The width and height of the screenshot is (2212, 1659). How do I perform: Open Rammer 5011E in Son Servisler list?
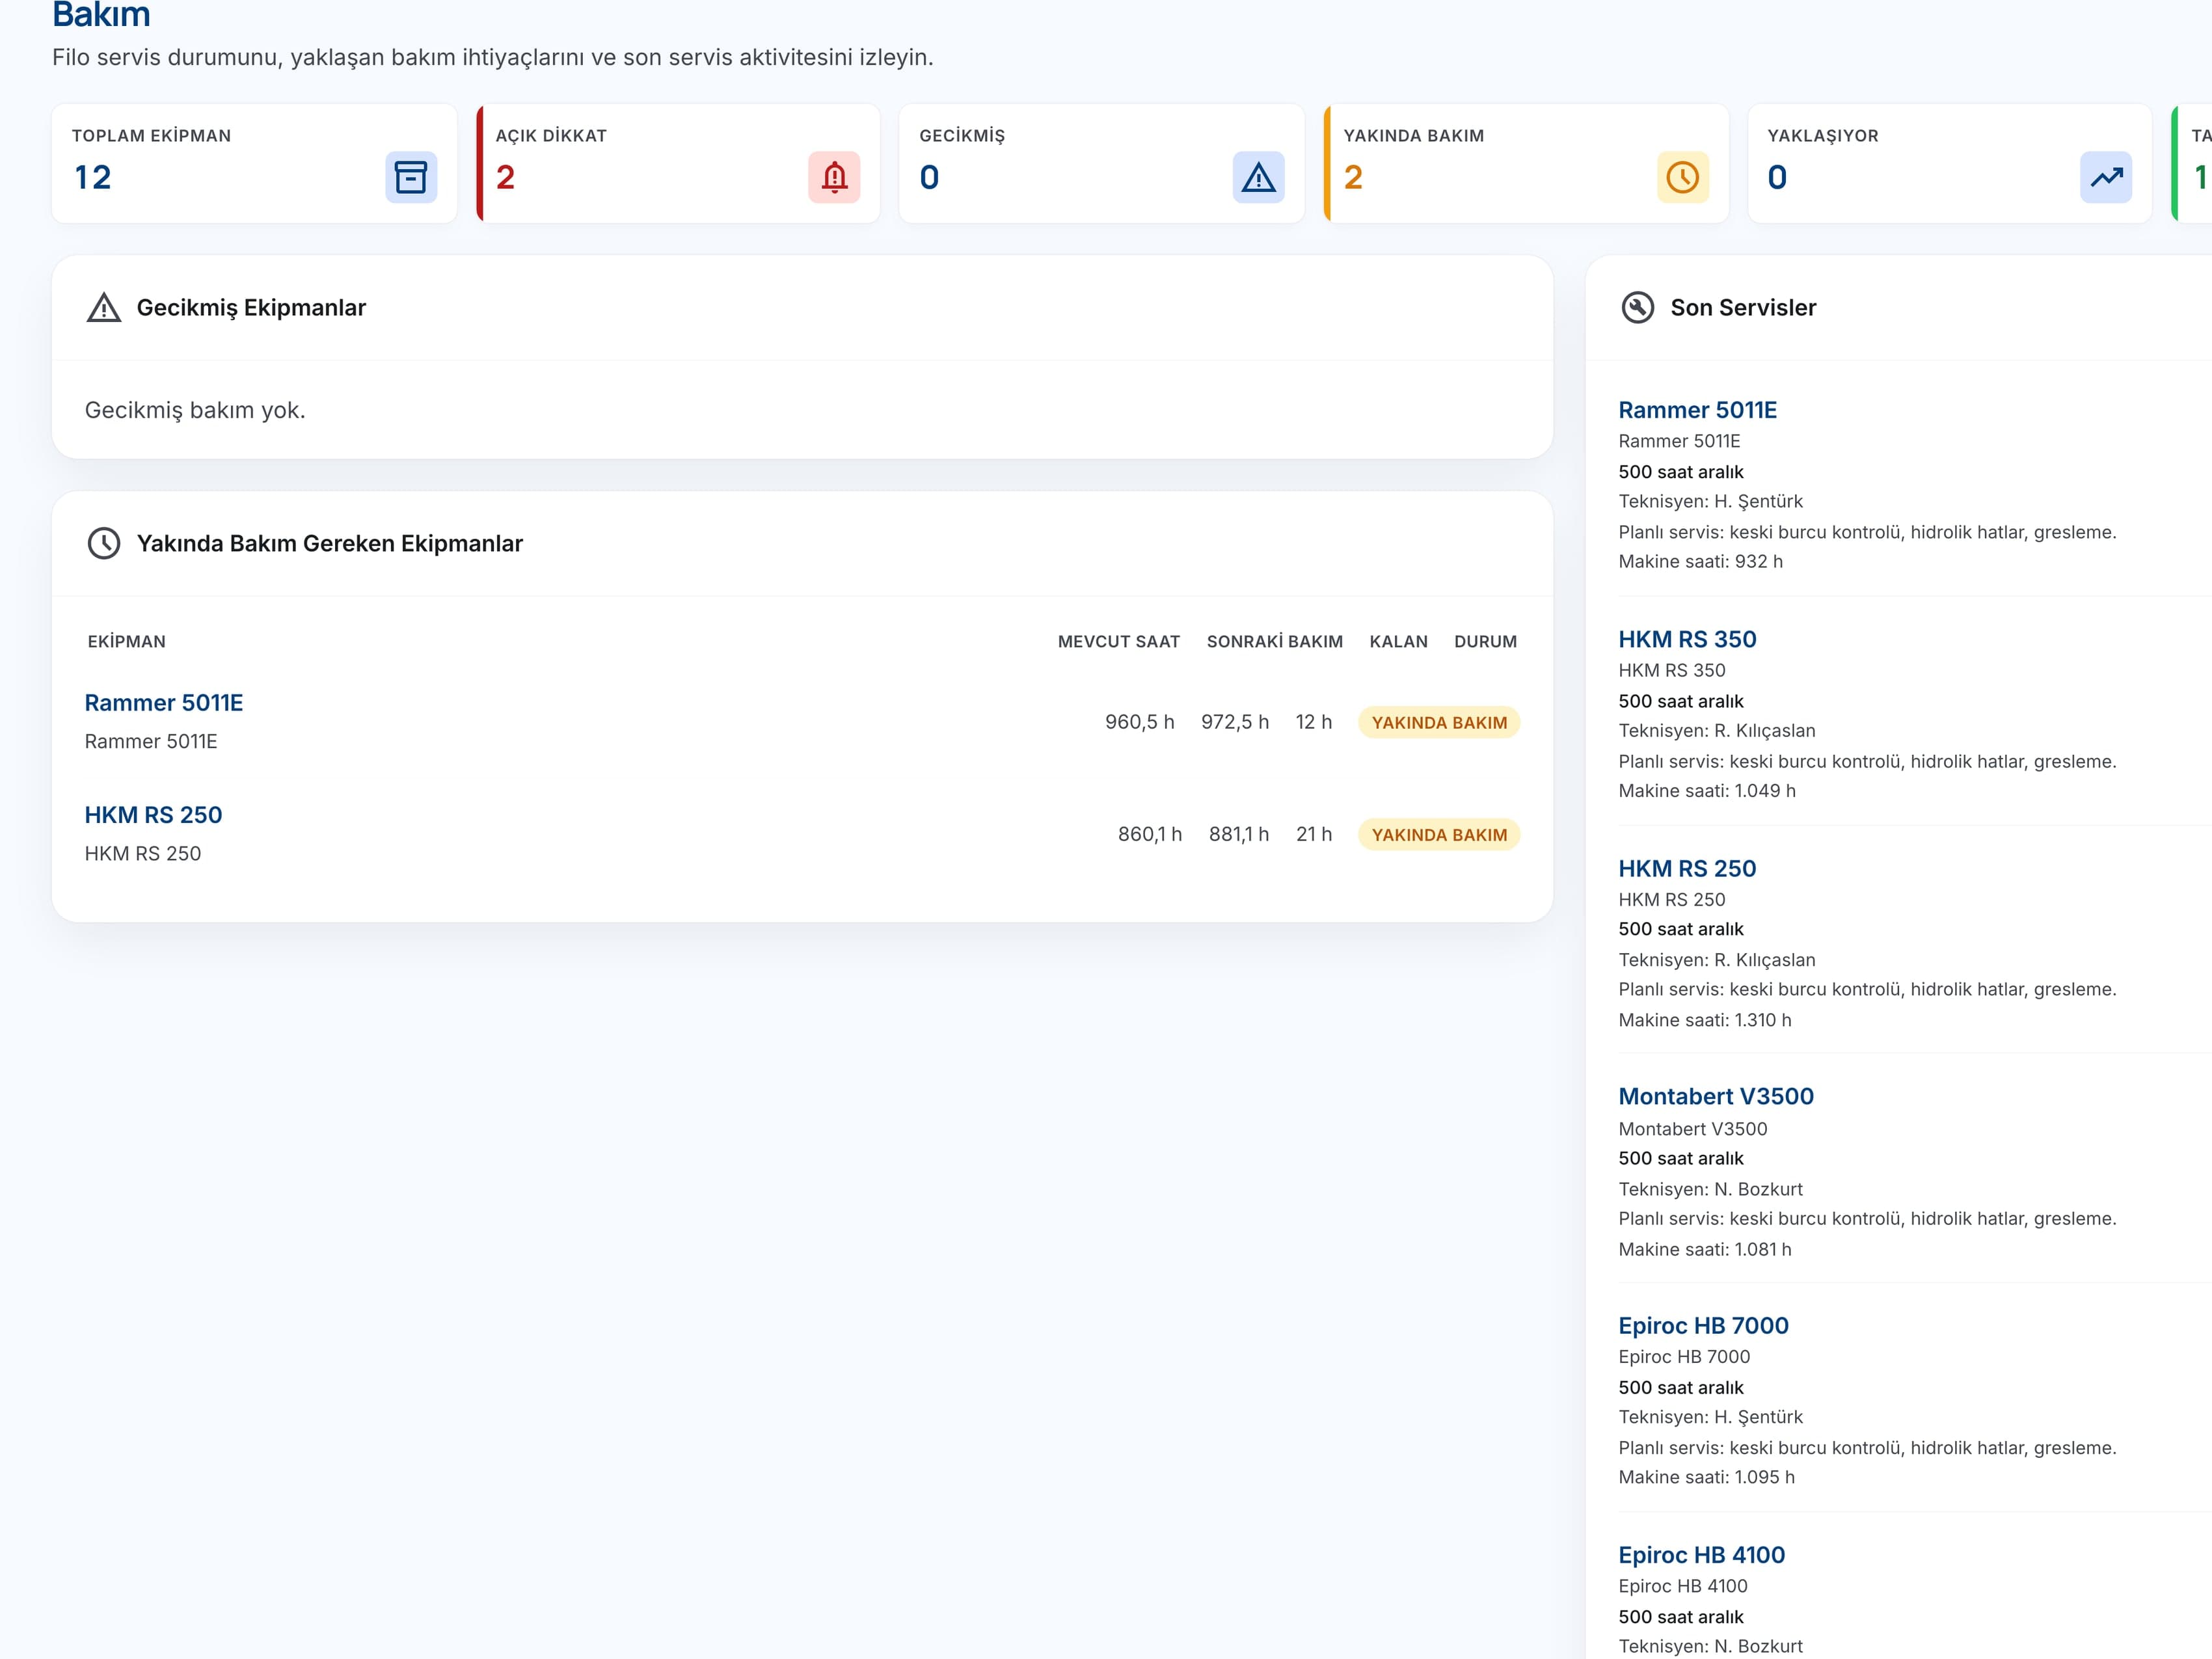point(1698,410)
